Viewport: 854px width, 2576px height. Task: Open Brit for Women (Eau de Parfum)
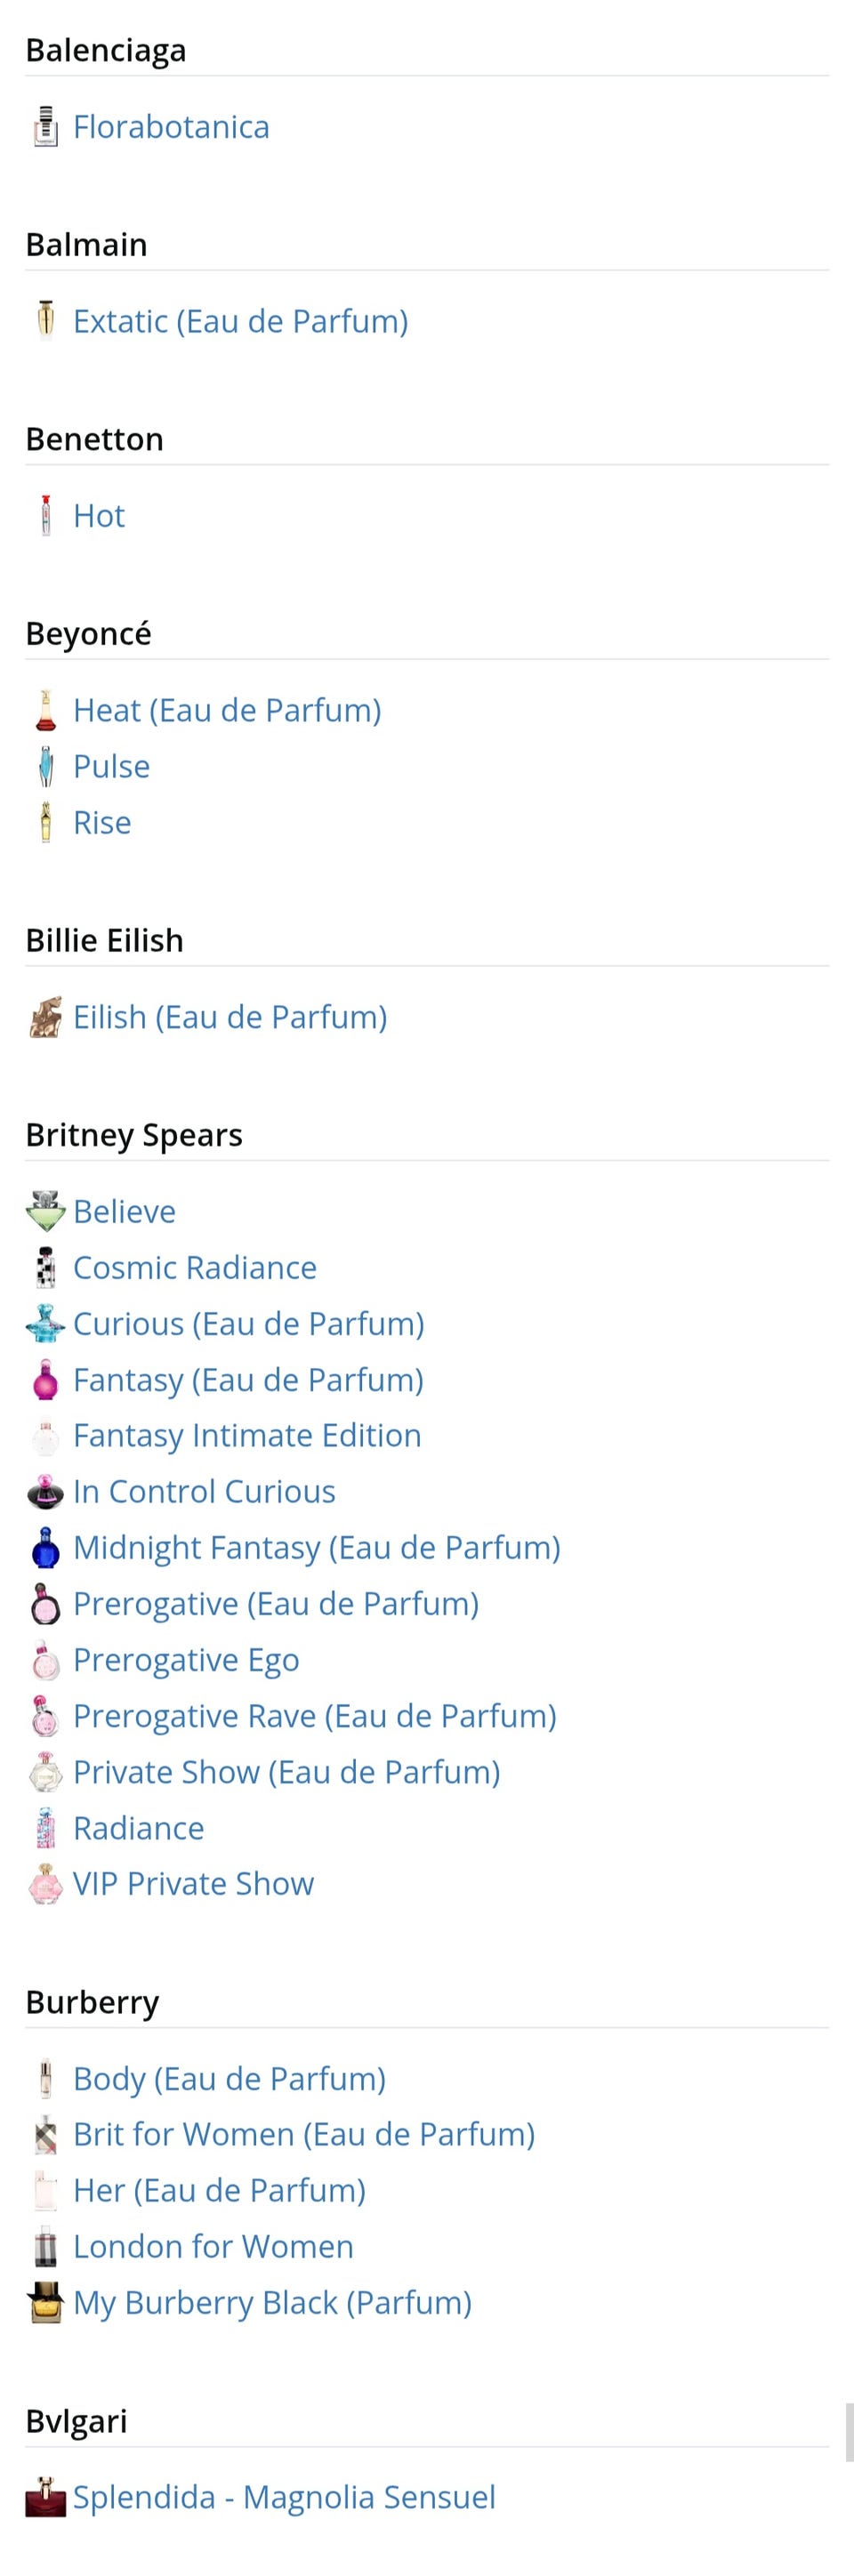point(304,2134)
